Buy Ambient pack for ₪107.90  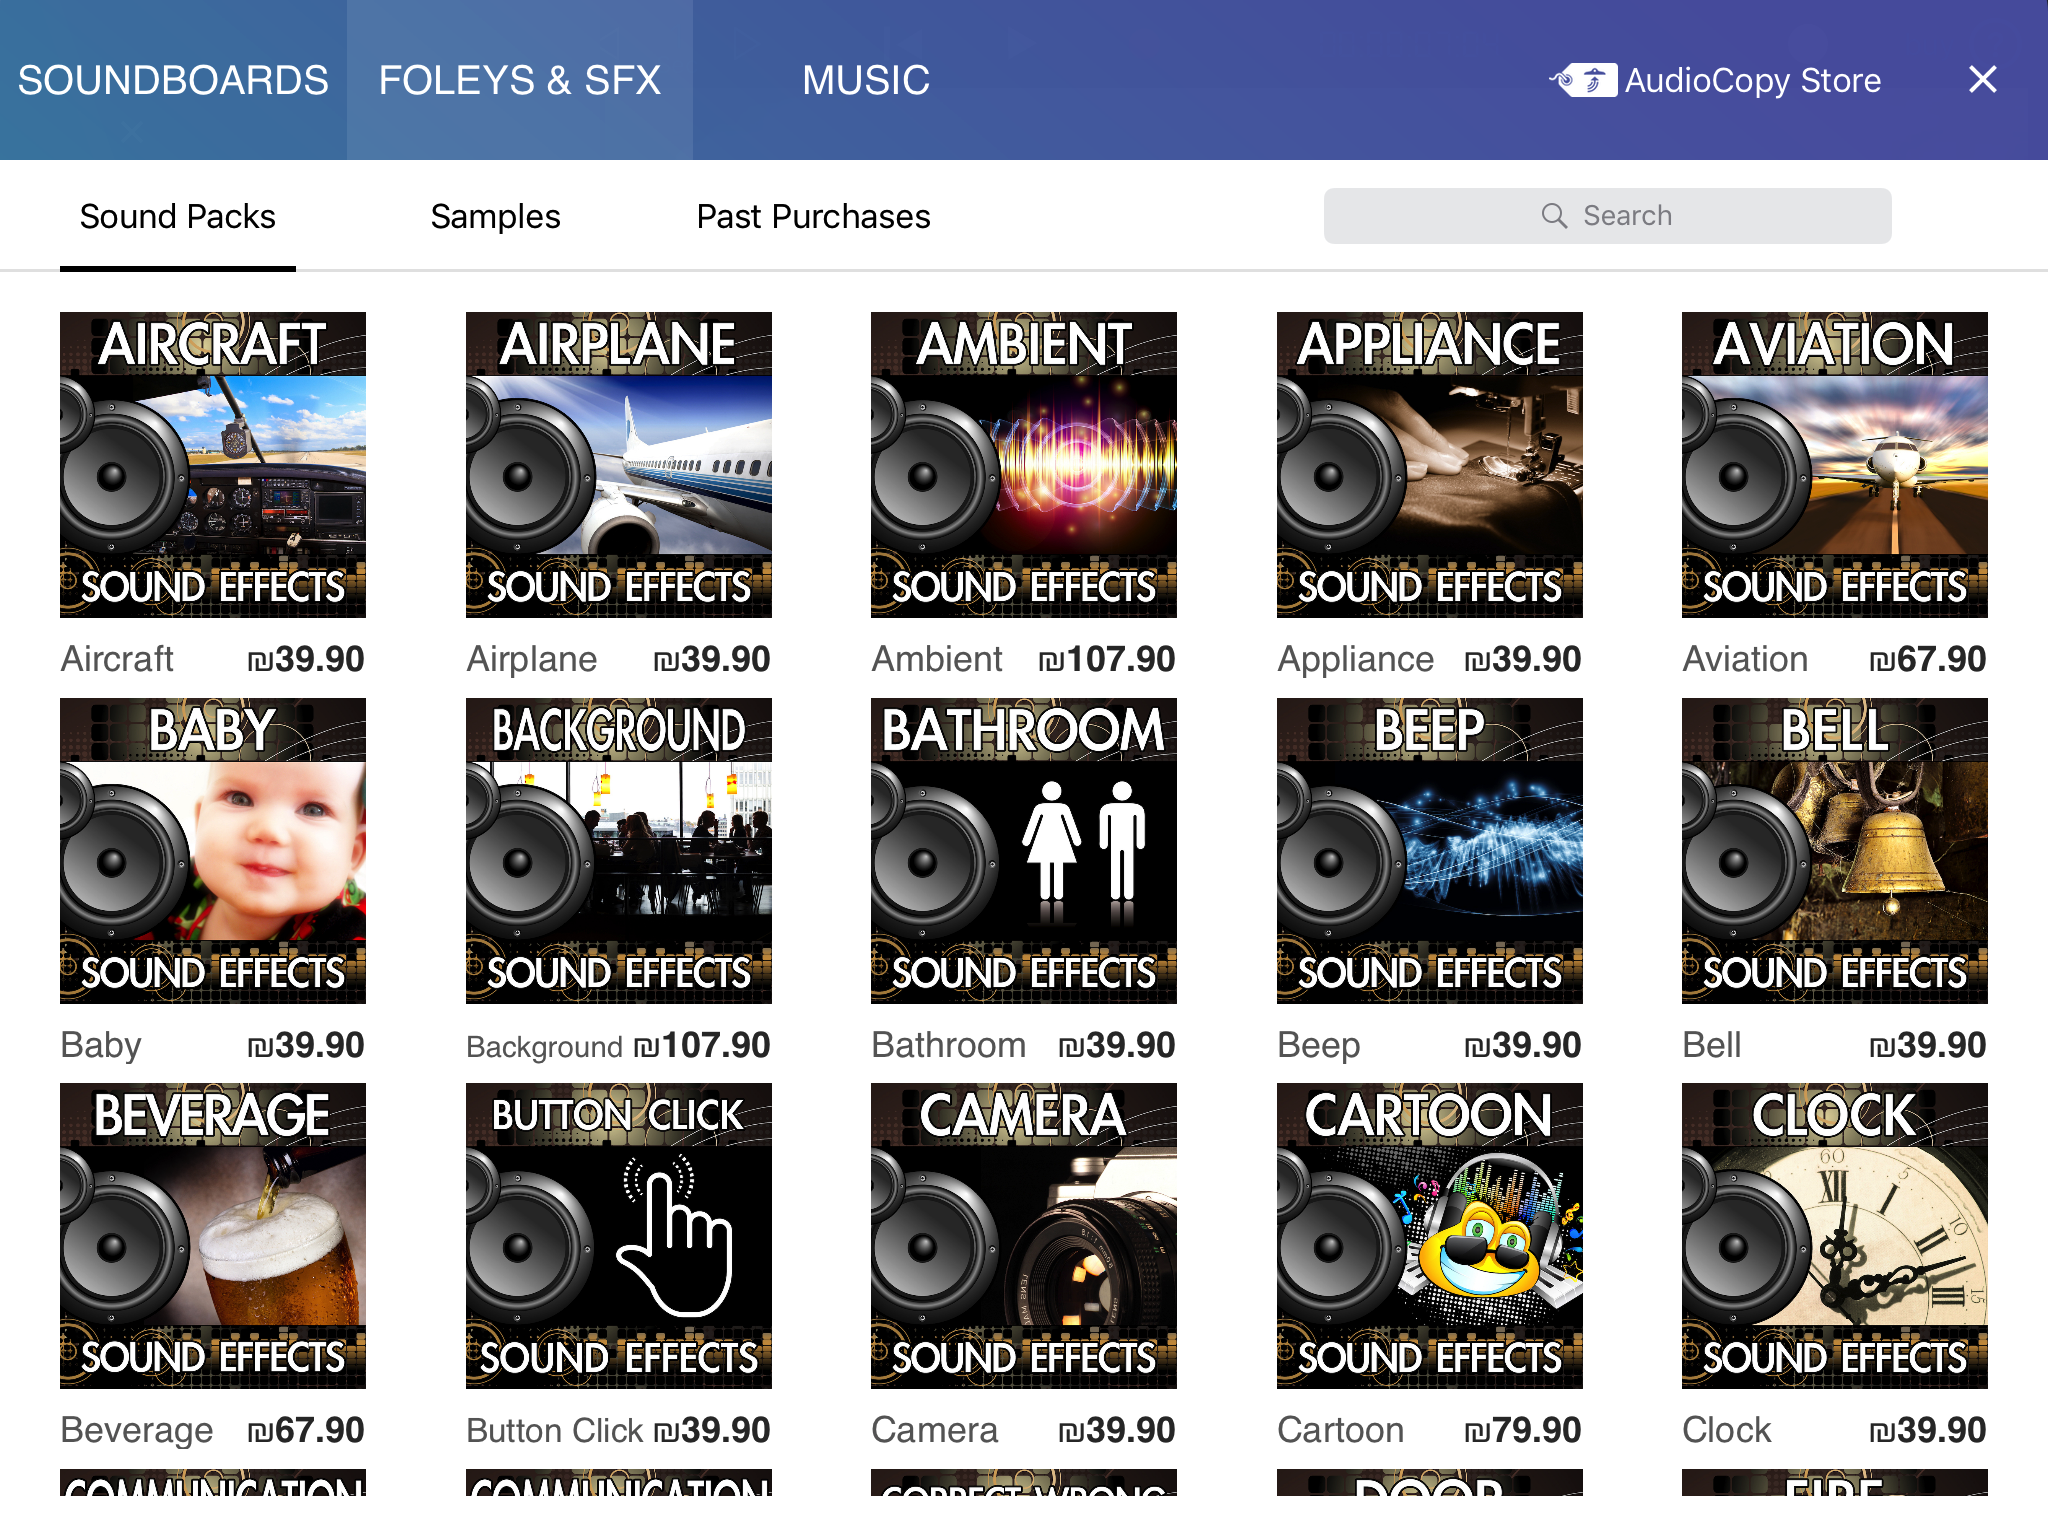tap(1107, 659)
